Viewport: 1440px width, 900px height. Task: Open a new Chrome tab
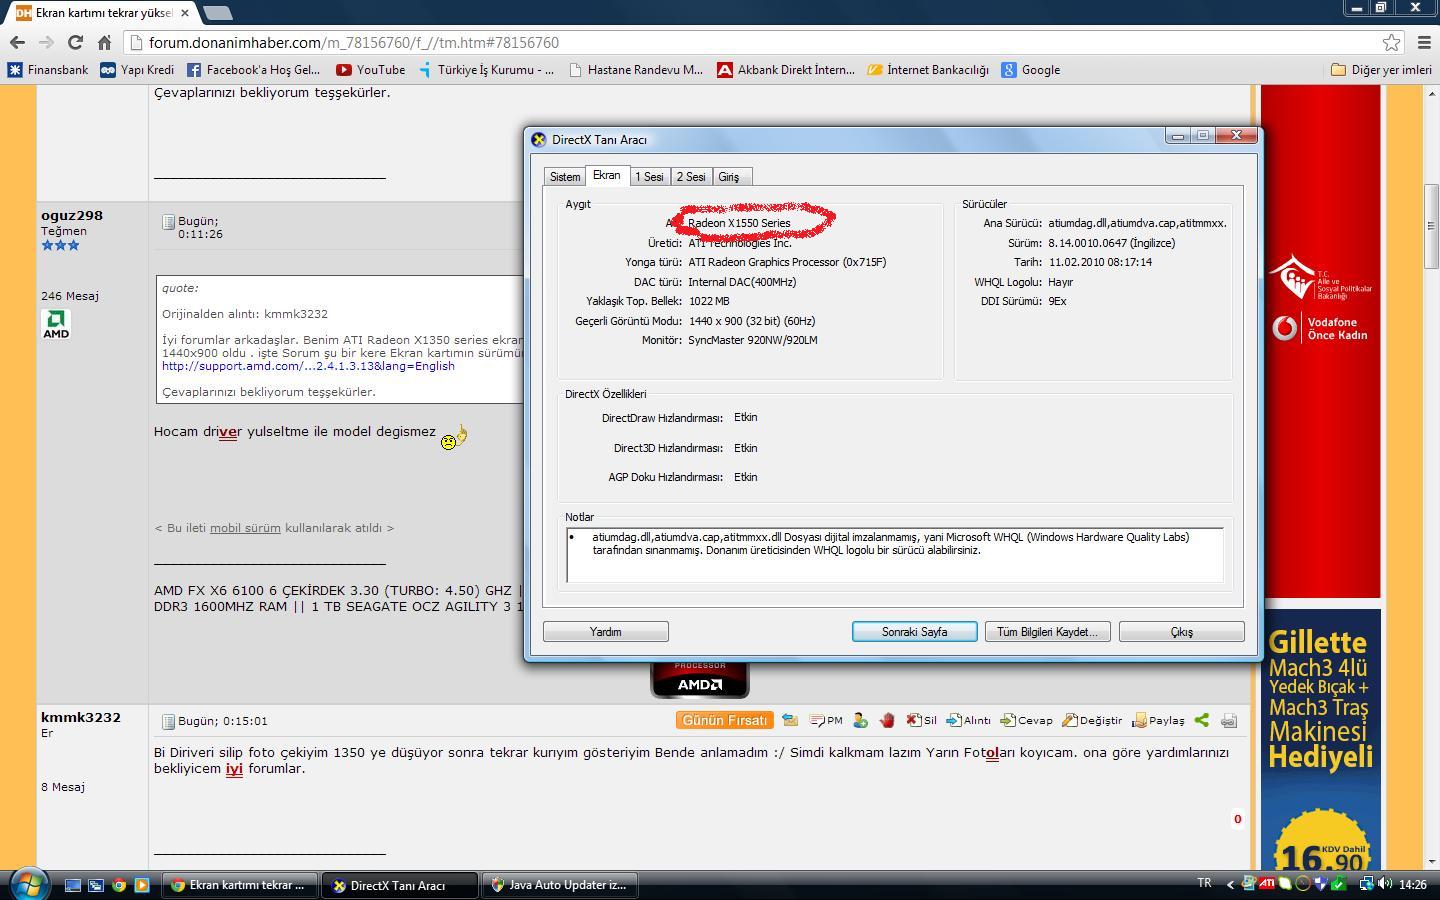pyautogui.click(x=217, y=13)
